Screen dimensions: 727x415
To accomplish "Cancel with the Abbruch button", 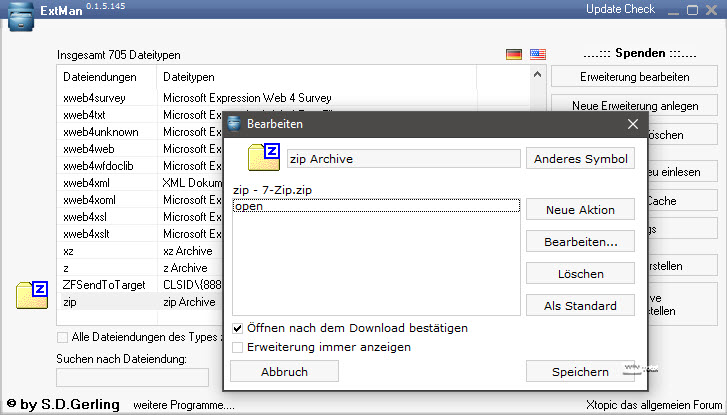I will coord(284,371).
